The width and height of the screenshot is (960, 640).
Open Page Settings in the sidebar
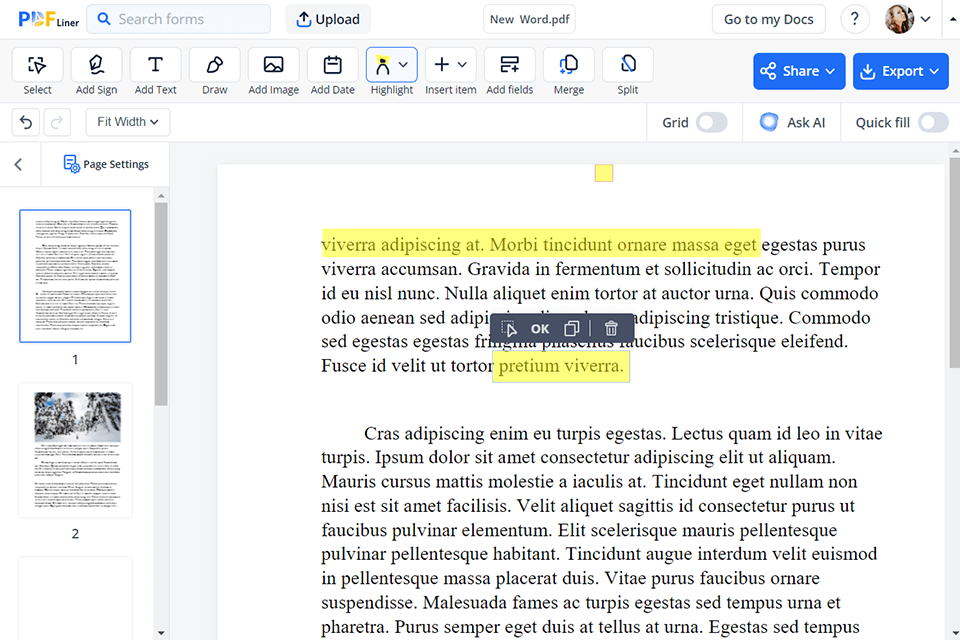click(106, 164)
